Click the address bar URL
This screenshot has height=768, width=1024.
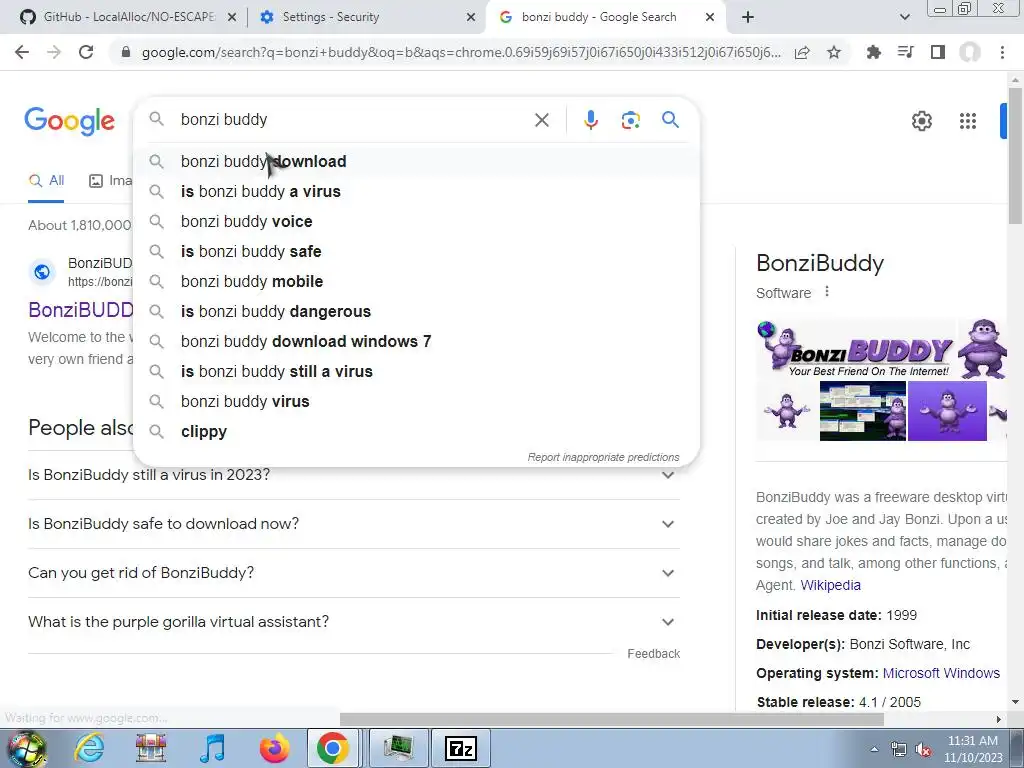pos(460,52)
